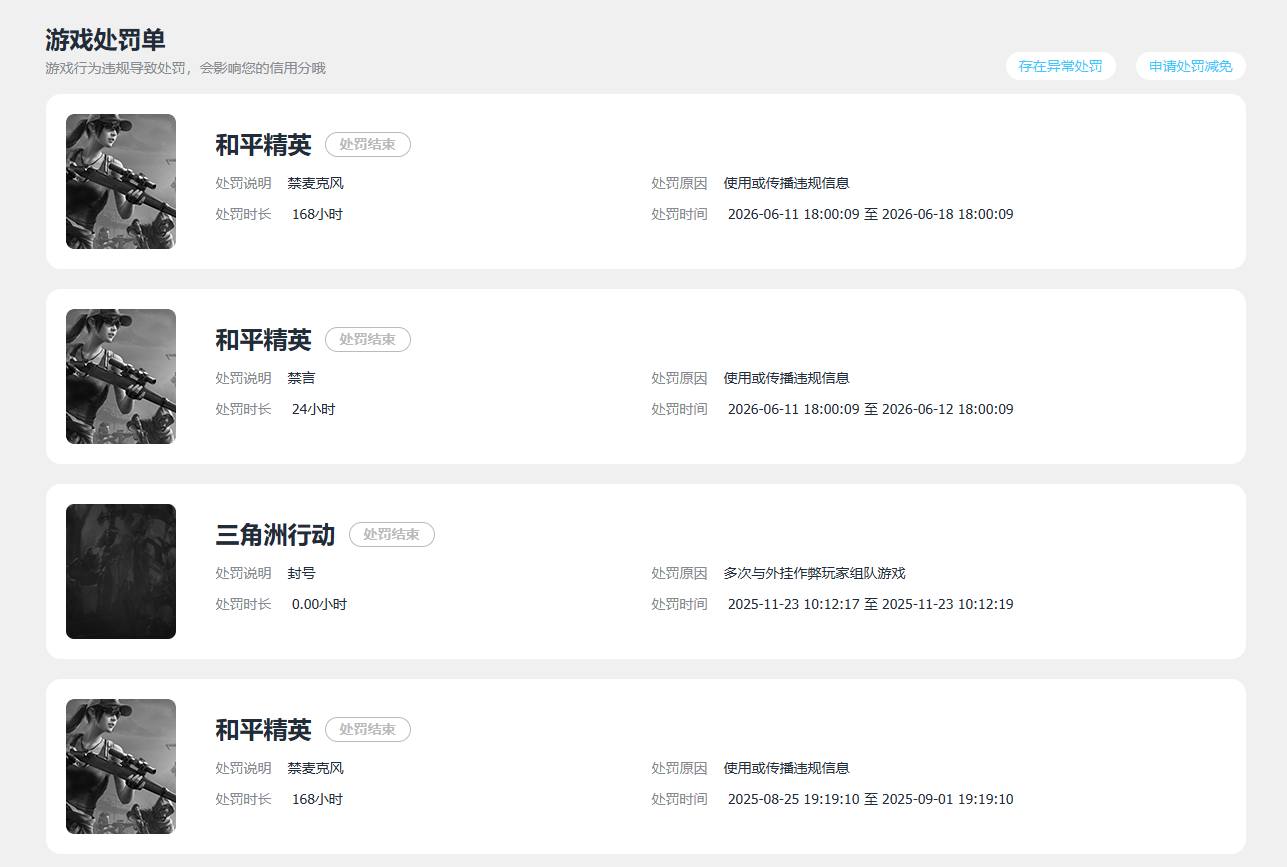Click the 0.00小时 duration value
1287x867 pixels.
319,604
